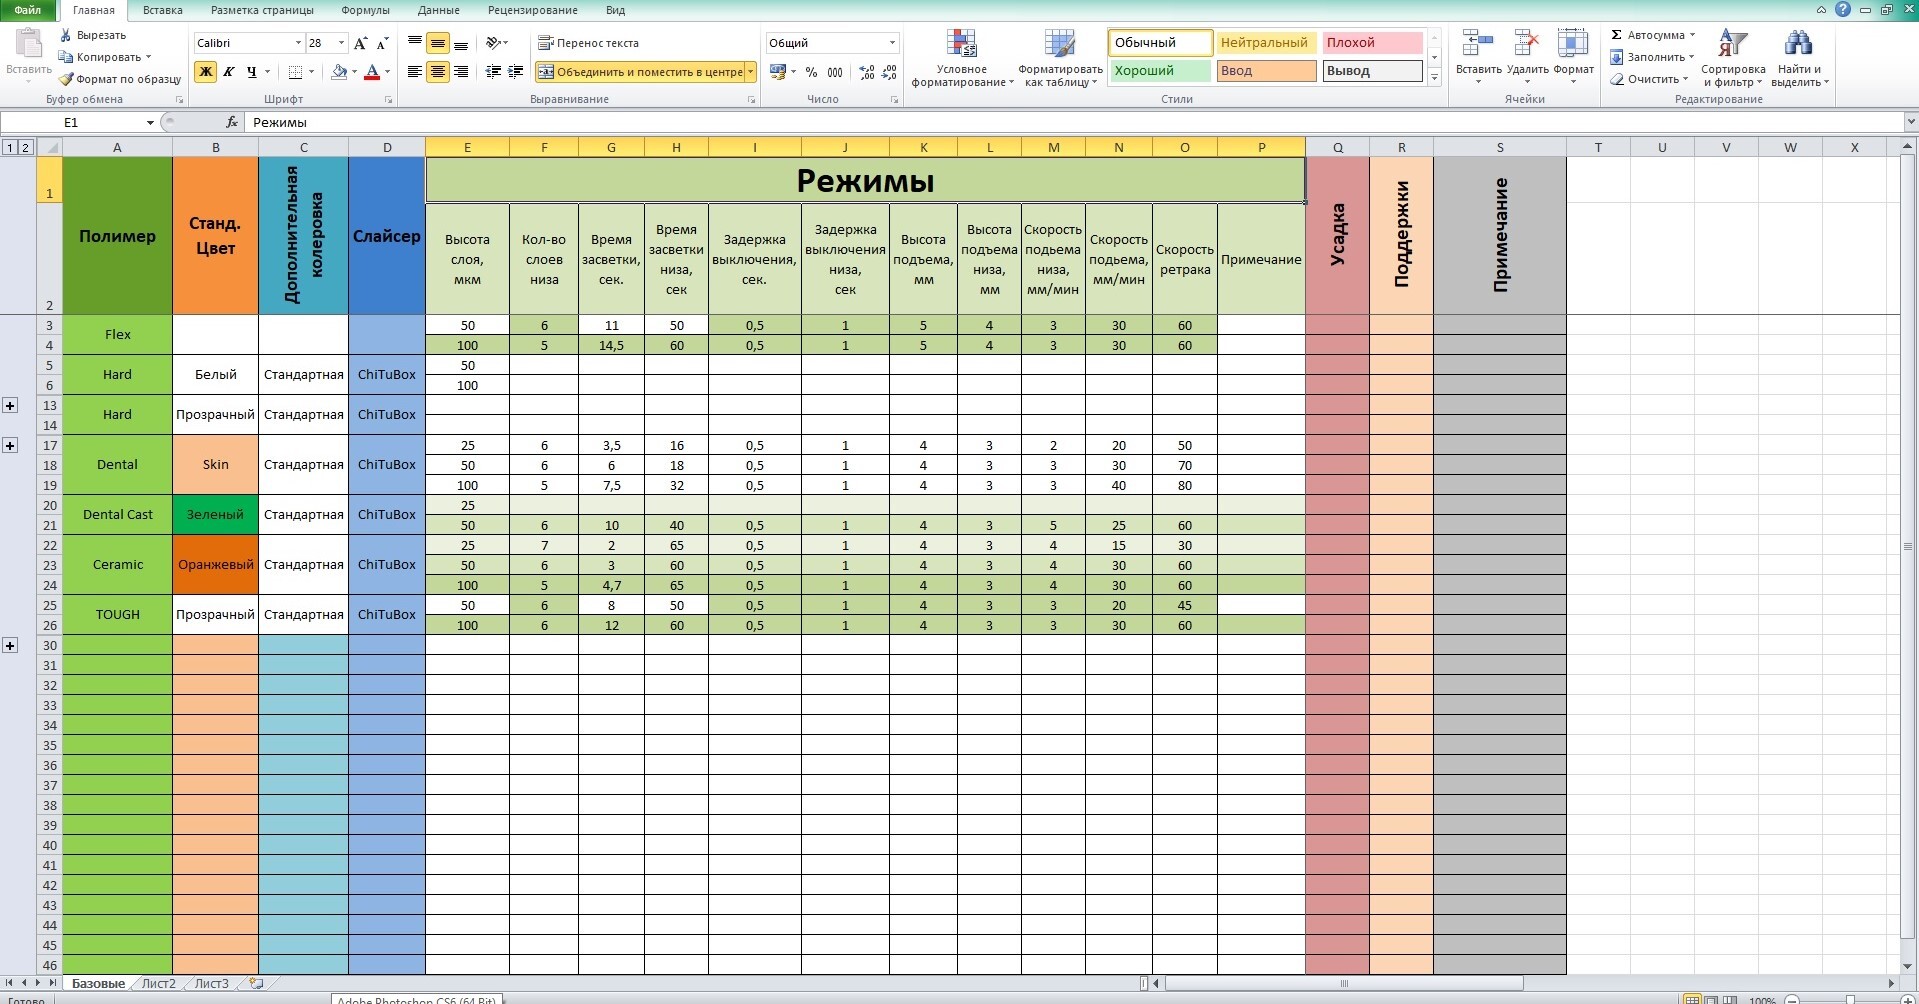Image resolution: width=1919 pixels, height=1004 pixels.
Task: Decrease font size with the small A icon
Action: [x=384, y=43]
